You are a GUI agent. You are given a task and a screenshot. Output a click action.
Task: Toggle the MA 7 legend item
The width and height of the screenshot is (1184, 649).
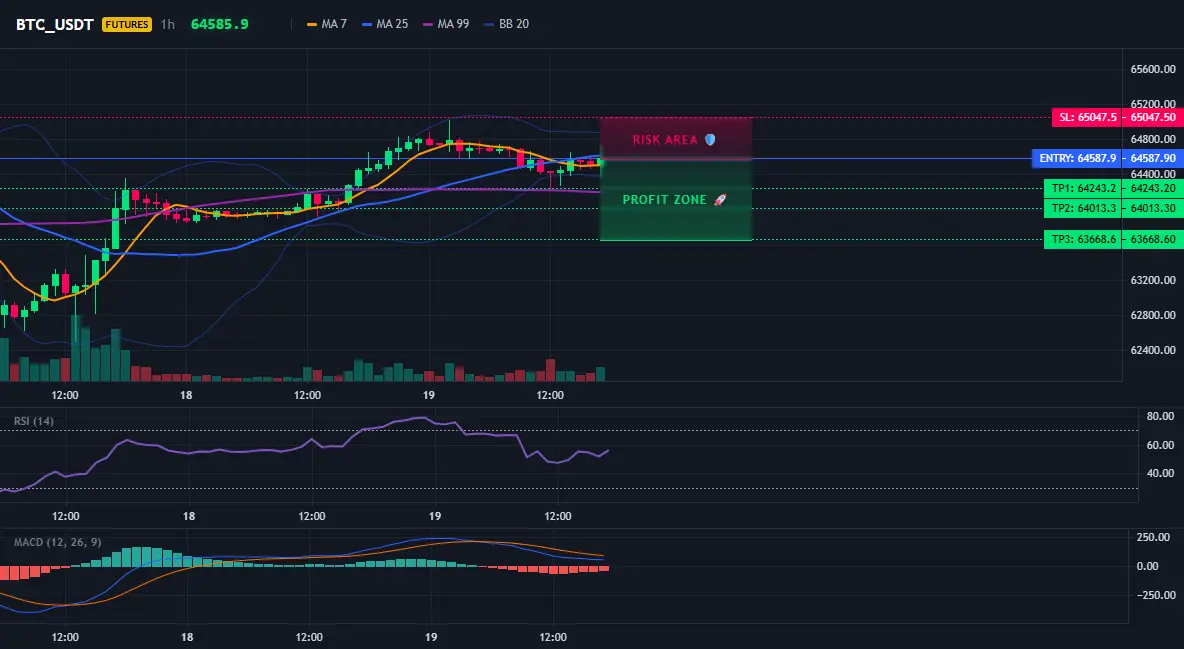point(327,24)
